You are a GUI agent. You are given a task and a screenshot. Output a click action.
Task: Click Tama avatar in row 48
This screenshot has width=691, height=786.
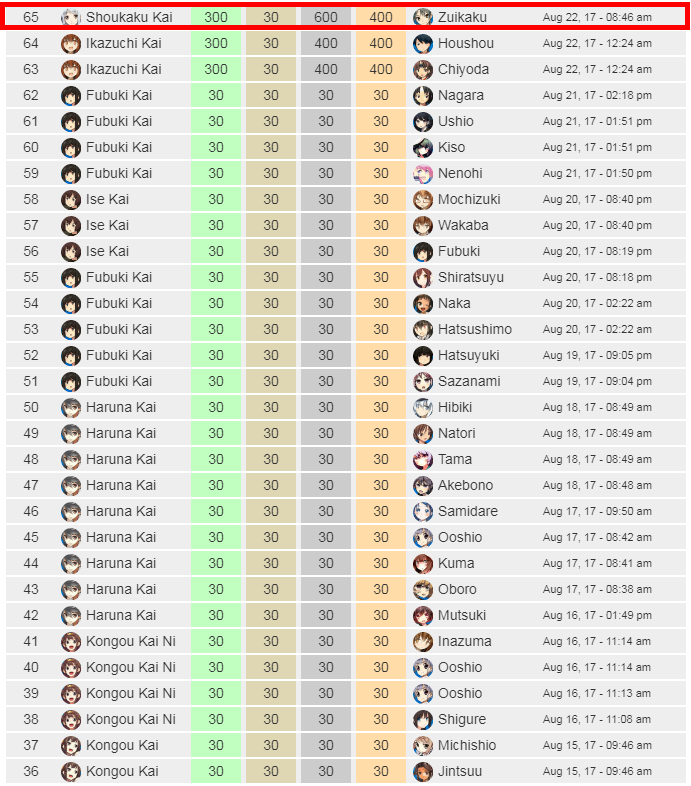coord(423,460)
